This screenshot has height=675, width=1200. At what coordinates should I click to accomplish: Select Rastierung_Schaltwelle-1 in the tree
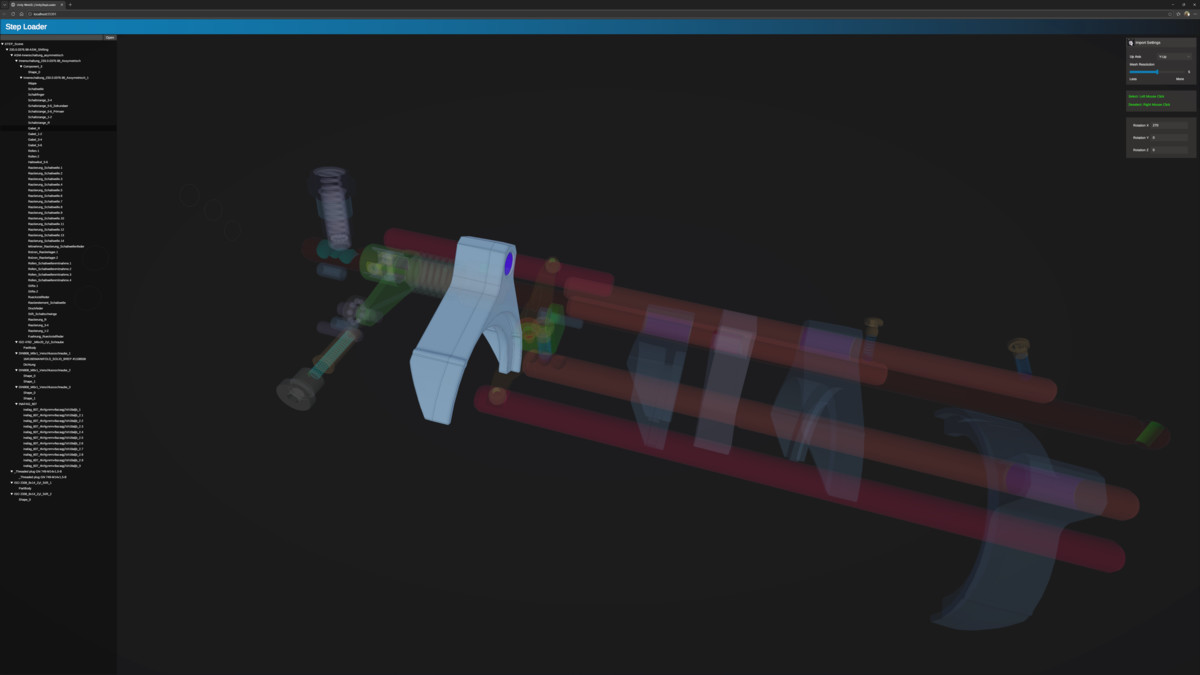click(45, 168)
